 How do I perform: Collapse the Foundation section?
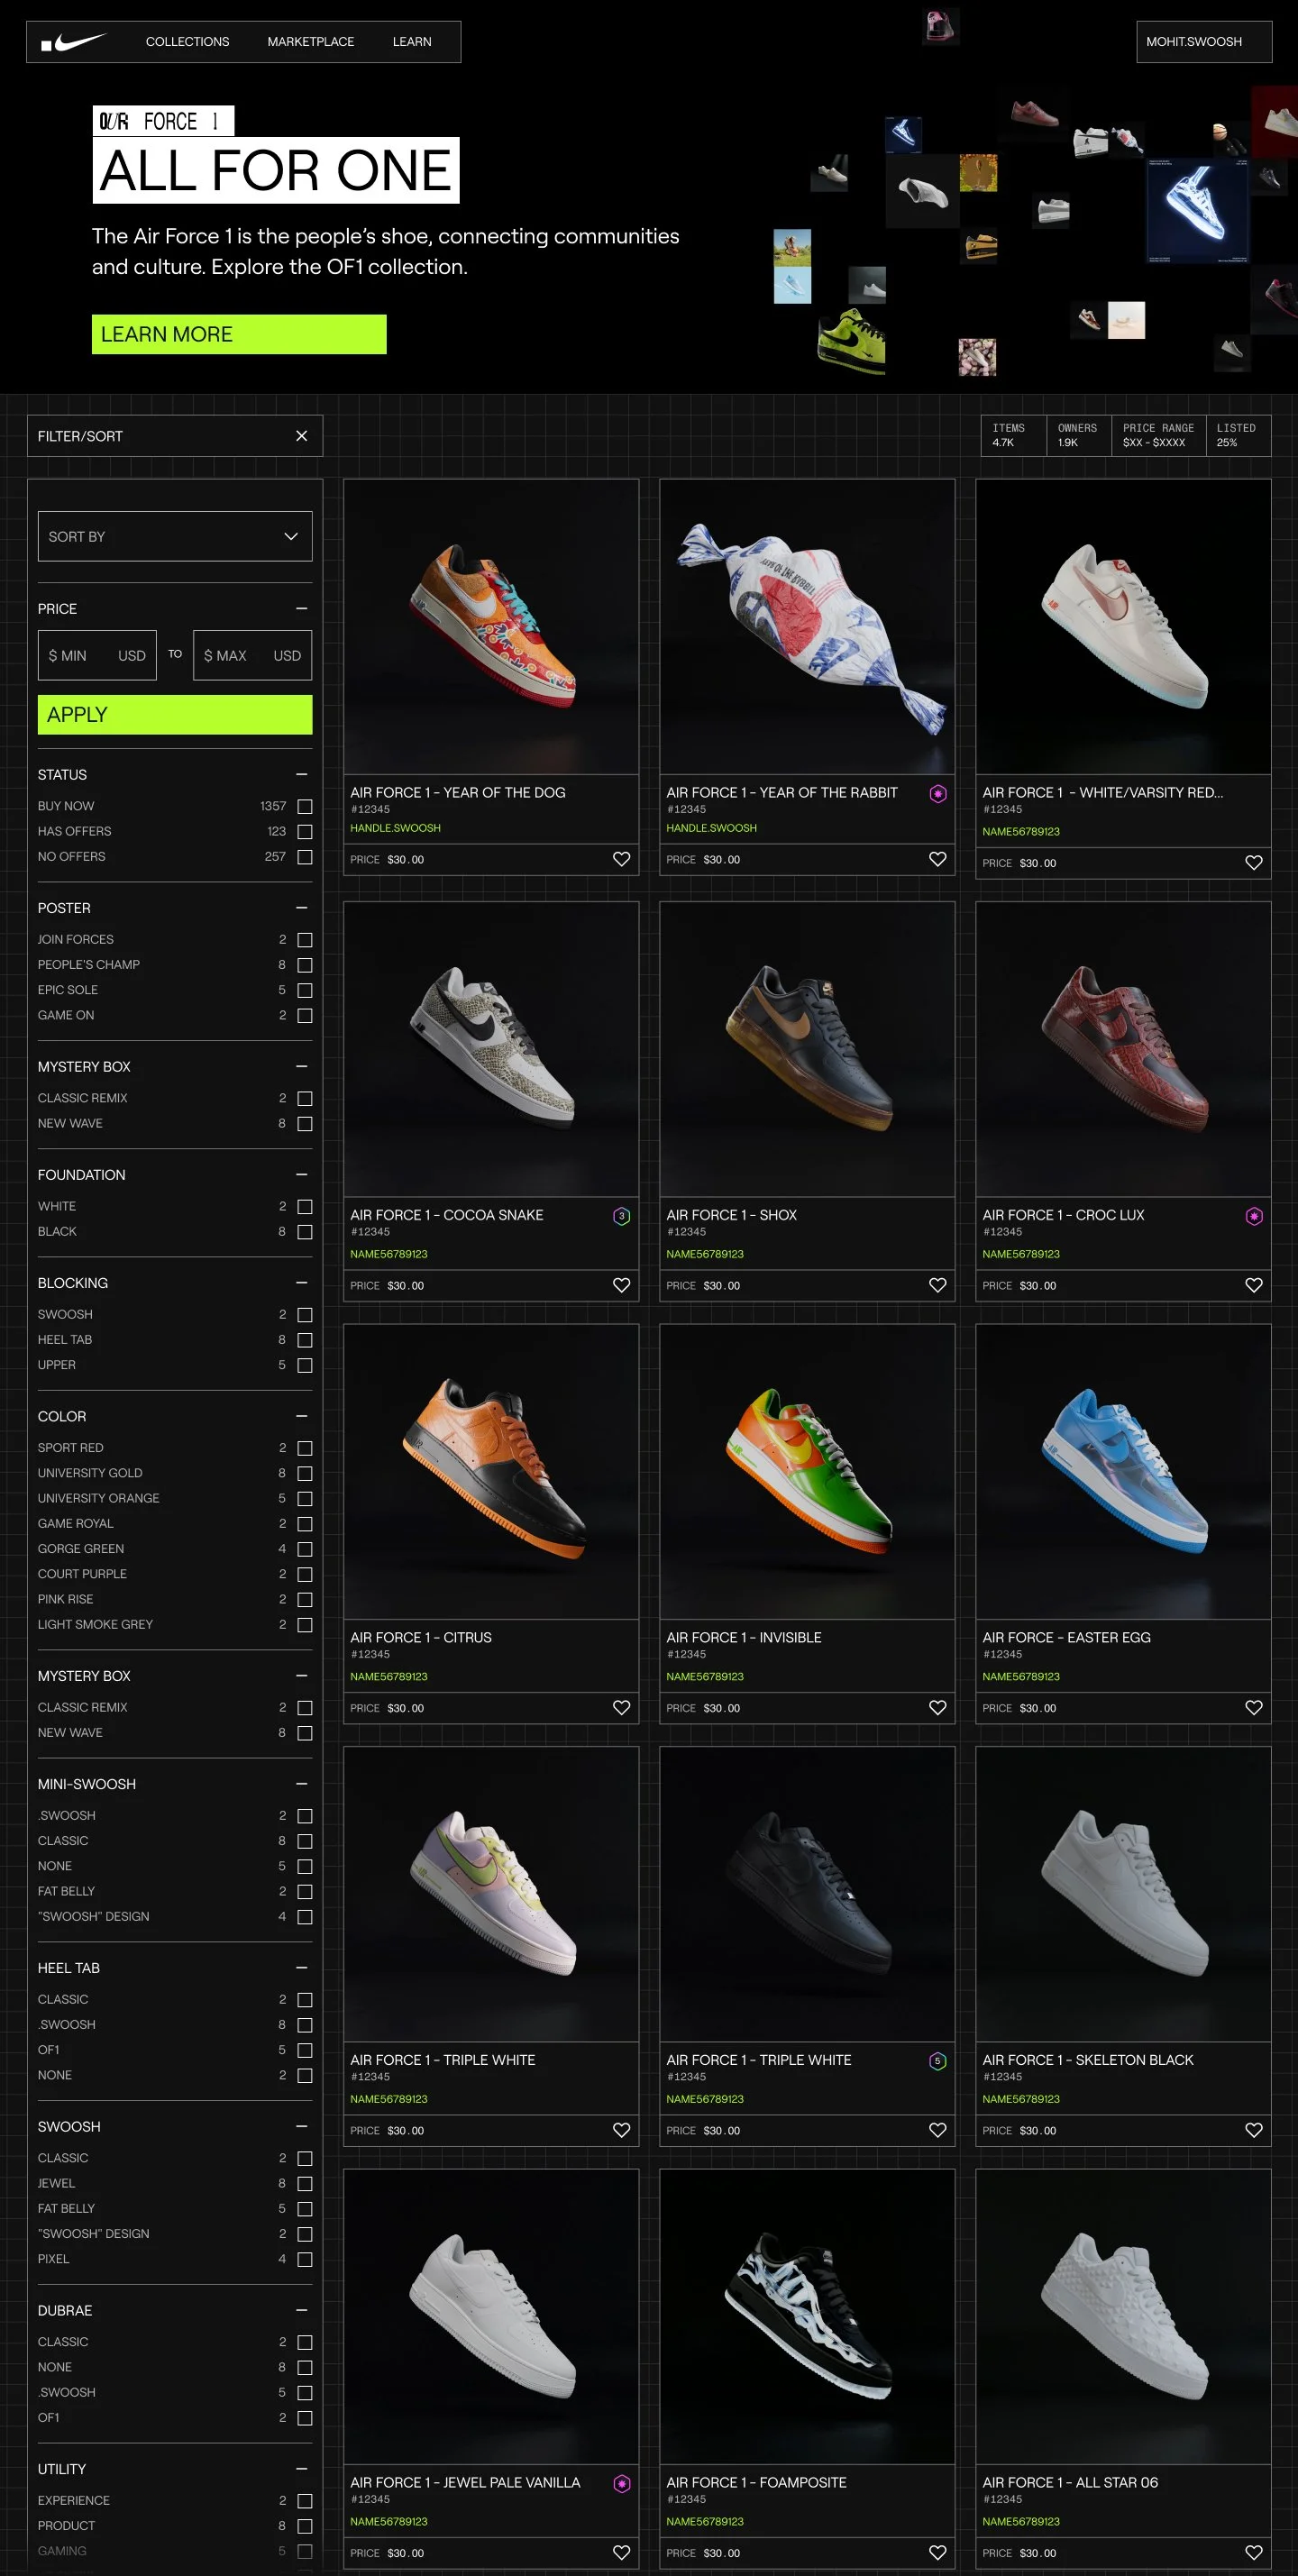302,1175
